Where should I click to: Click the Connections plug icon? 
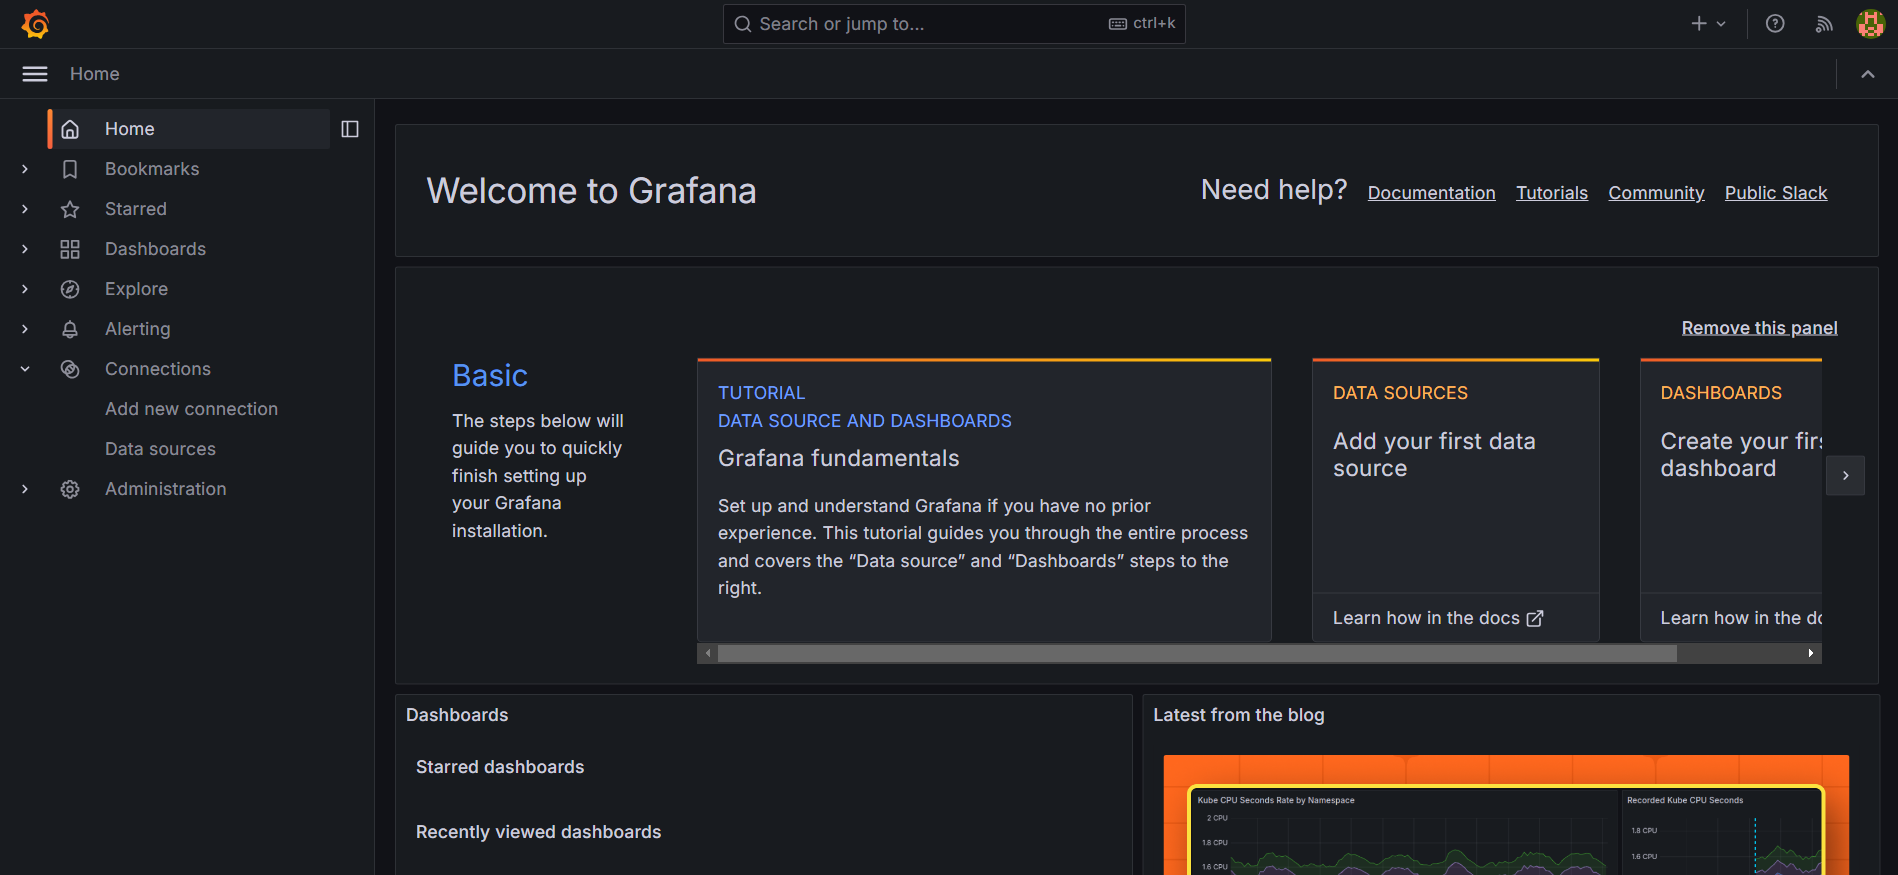coord(70,369)
